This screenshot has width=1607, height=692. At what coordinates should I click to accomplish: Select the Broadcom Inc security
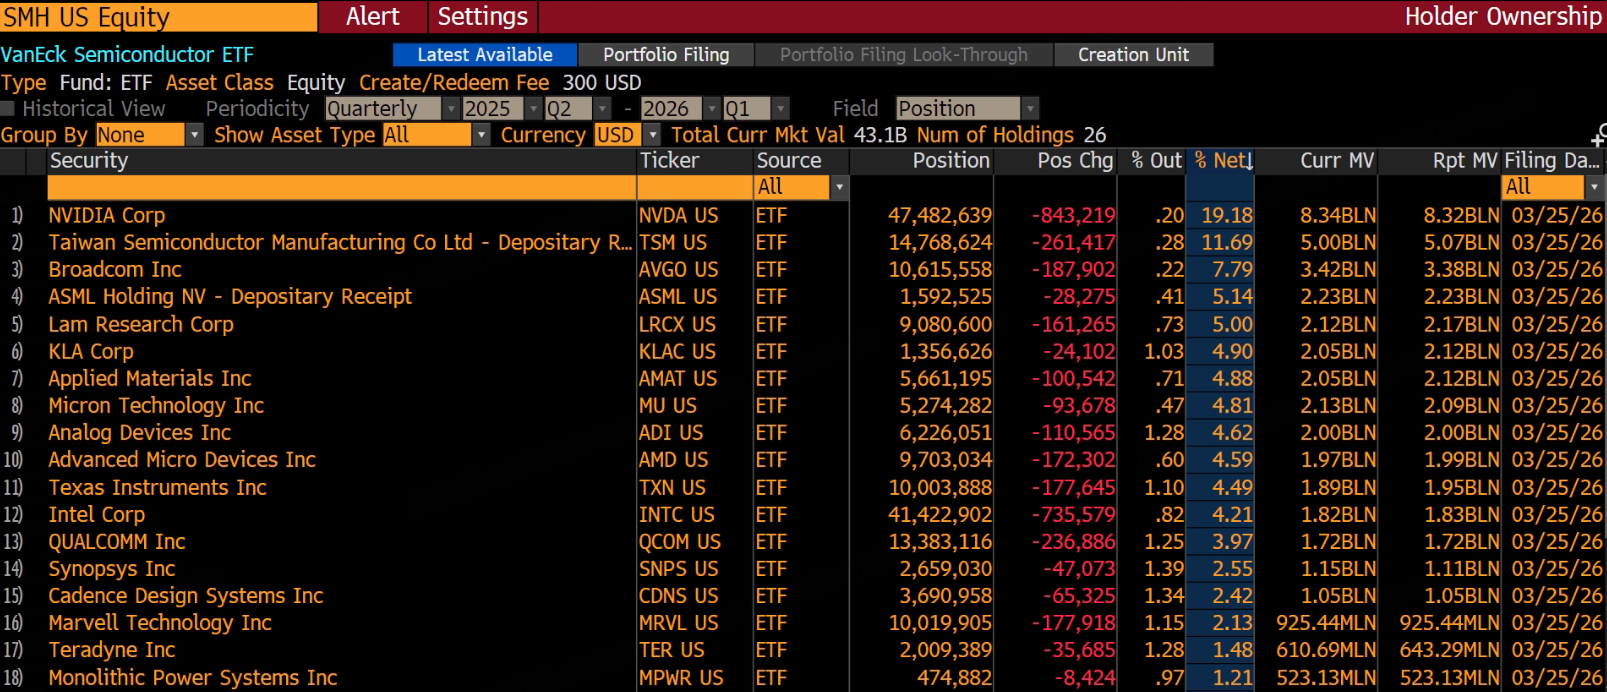coord(115,270)
